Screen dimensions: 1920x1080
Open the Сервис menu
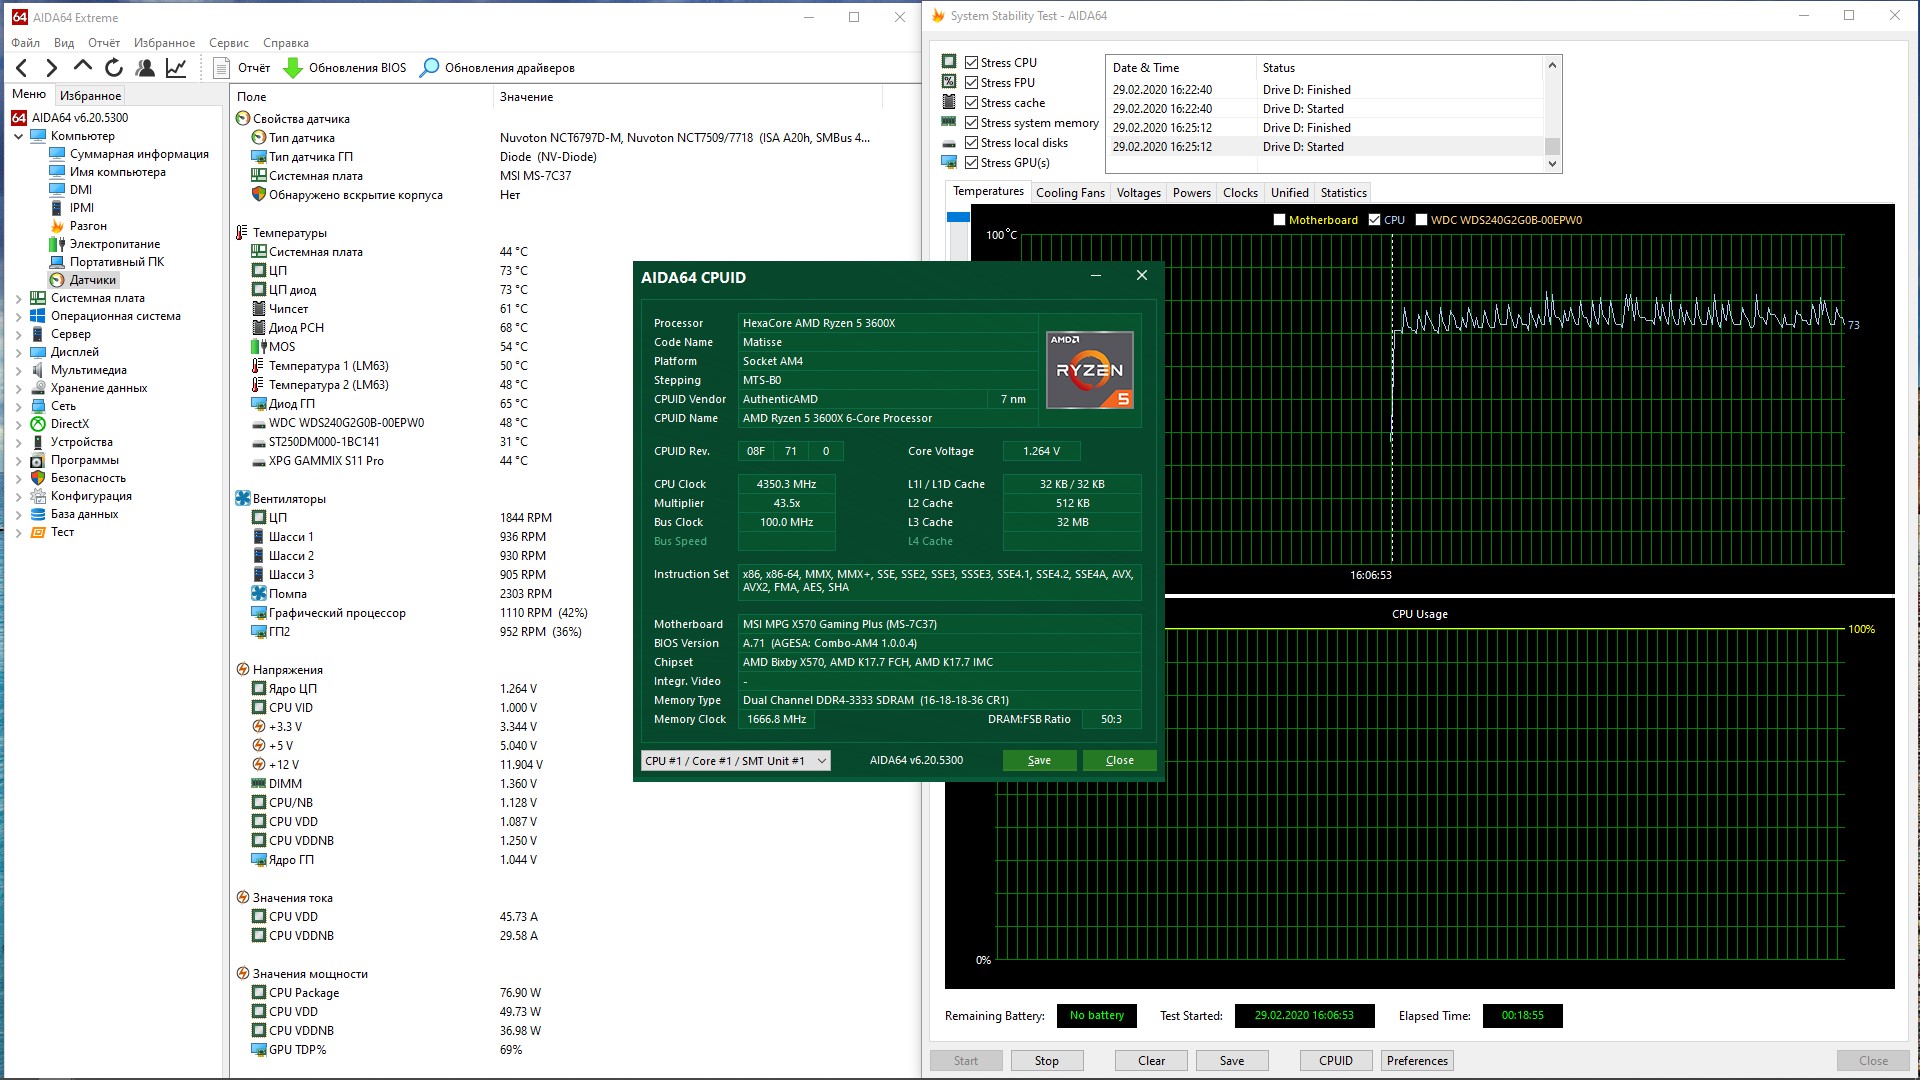point(228,43)
